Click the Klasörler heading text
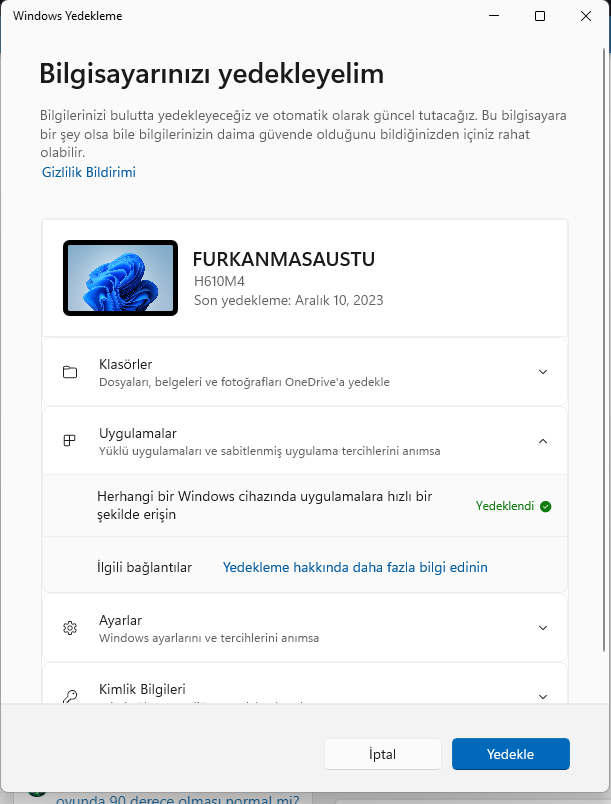 click(x=126, y=364)
